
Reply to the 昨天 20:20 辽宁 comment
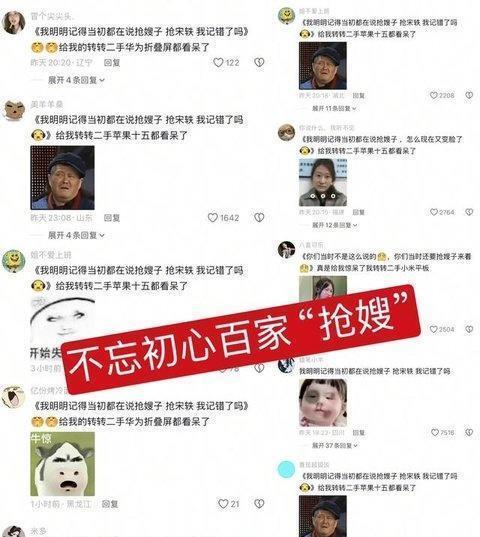click(x=112, y=63)
